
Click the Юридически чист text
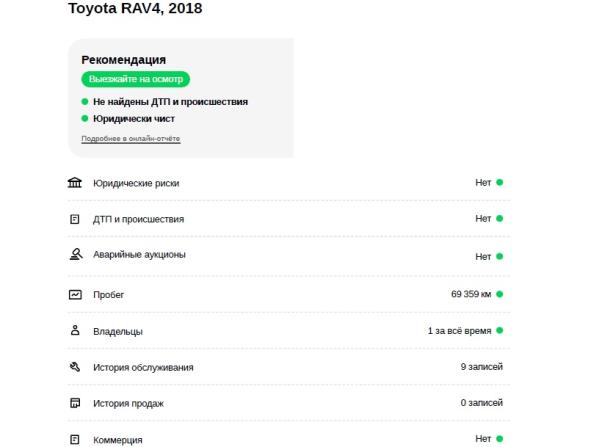(x=134, y=119)
